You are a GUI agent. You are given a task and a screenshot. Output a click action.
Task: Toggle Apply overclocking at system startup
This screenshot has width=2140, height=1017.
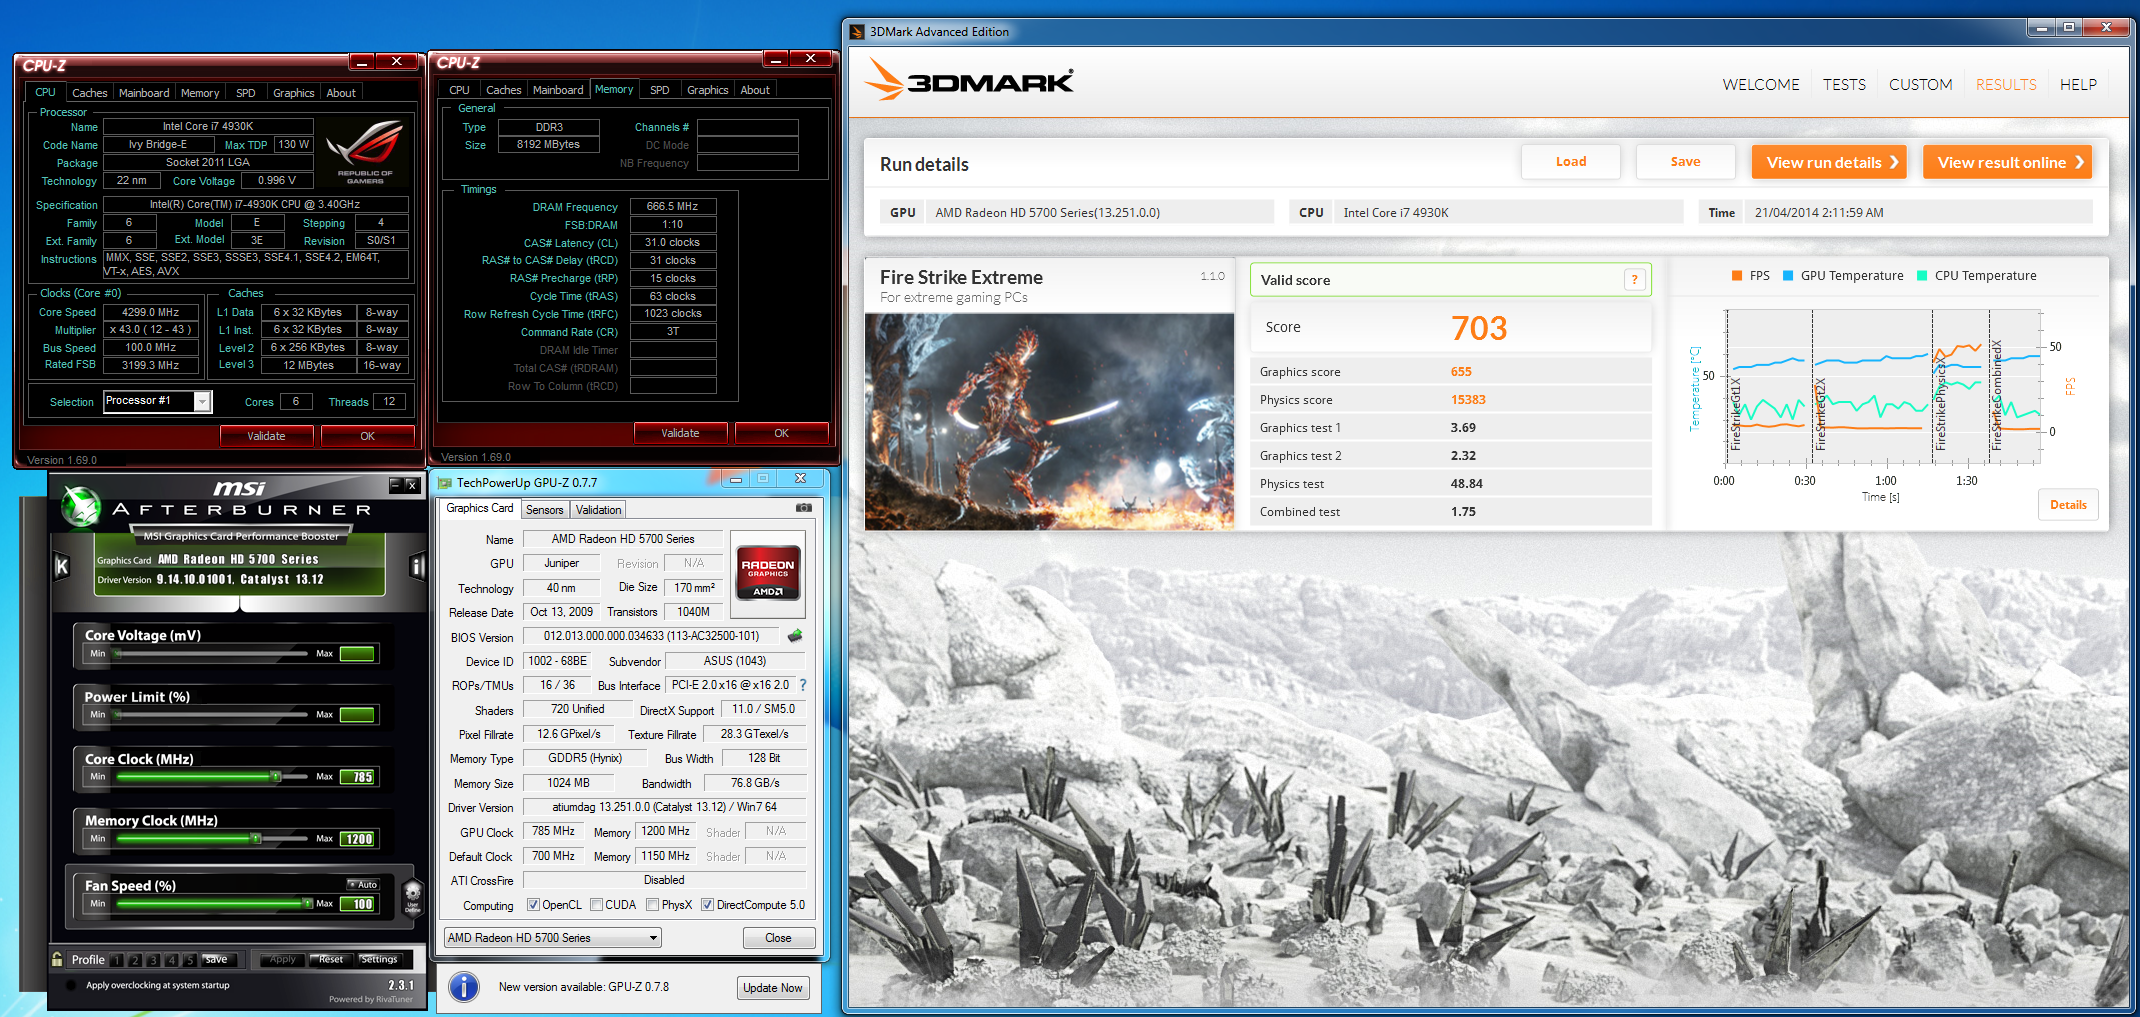[x=71, y=986]
